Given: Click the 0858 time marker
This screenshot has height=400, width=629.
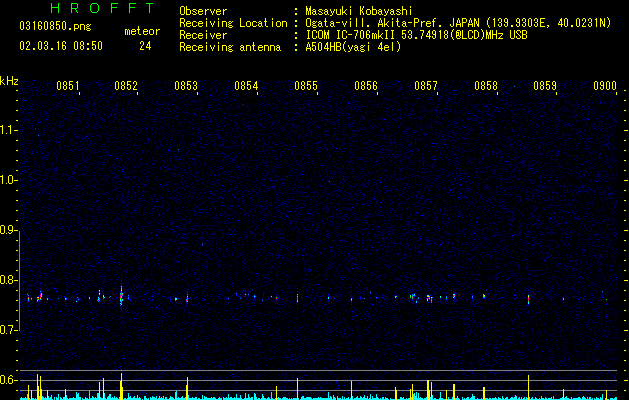Looking at the screenshot, I should click(486, 85).
